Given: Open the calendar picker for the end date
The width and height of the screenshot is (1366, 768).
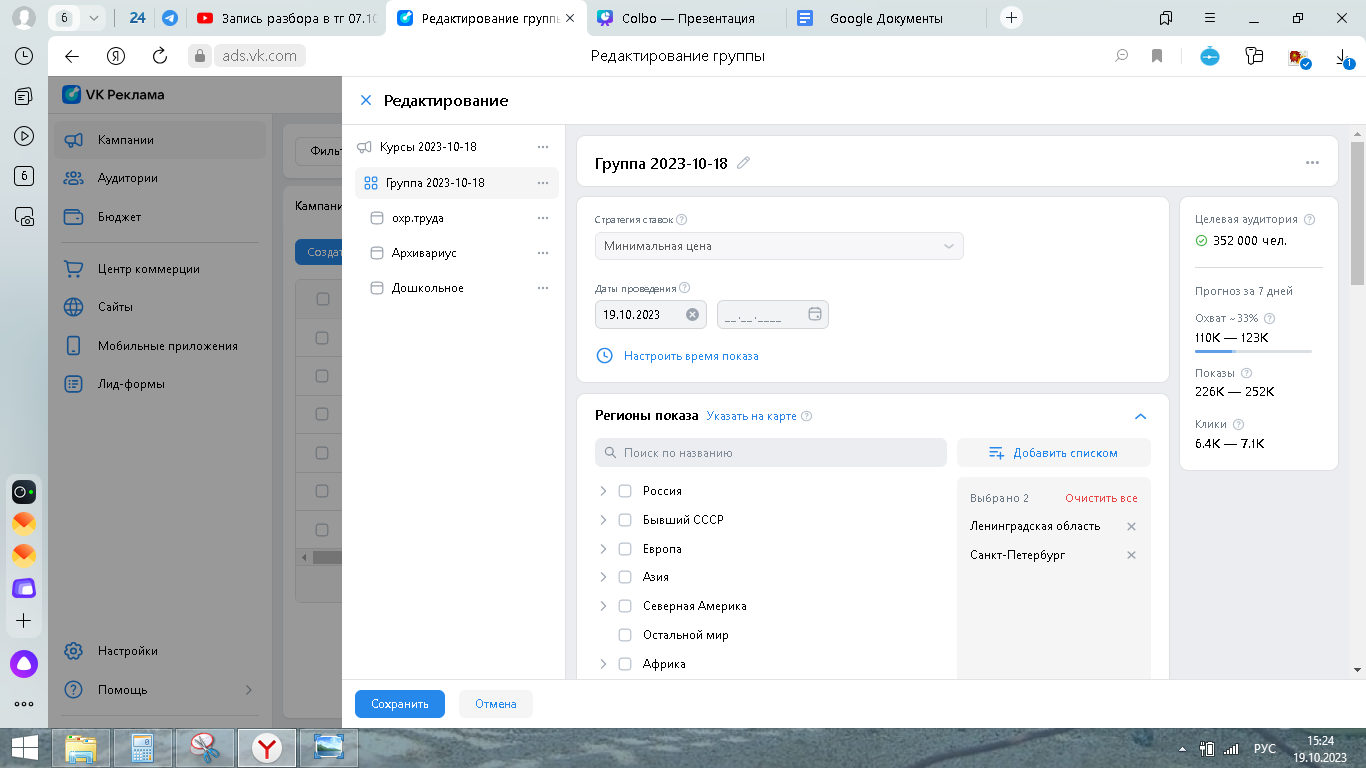Looking at the screenshot, I should coord(814,314).
